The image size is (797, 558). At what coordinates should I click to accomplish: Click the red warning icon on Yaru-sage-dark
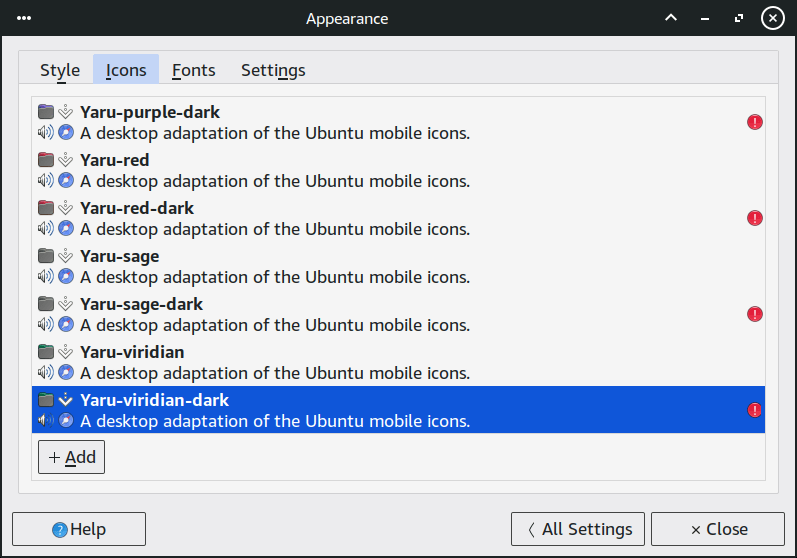[x=755, y=314]
